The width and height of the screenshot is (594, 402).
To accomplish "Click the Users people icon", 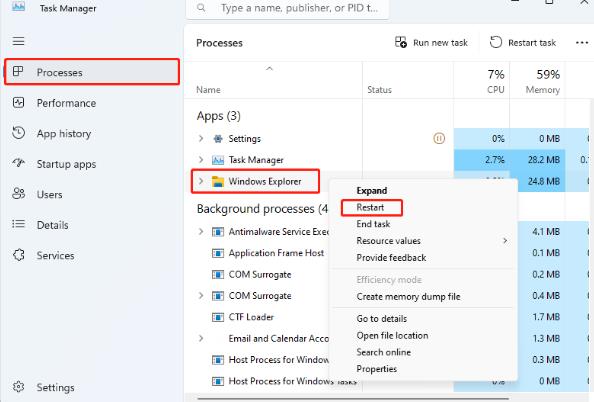I will (18, 194).
